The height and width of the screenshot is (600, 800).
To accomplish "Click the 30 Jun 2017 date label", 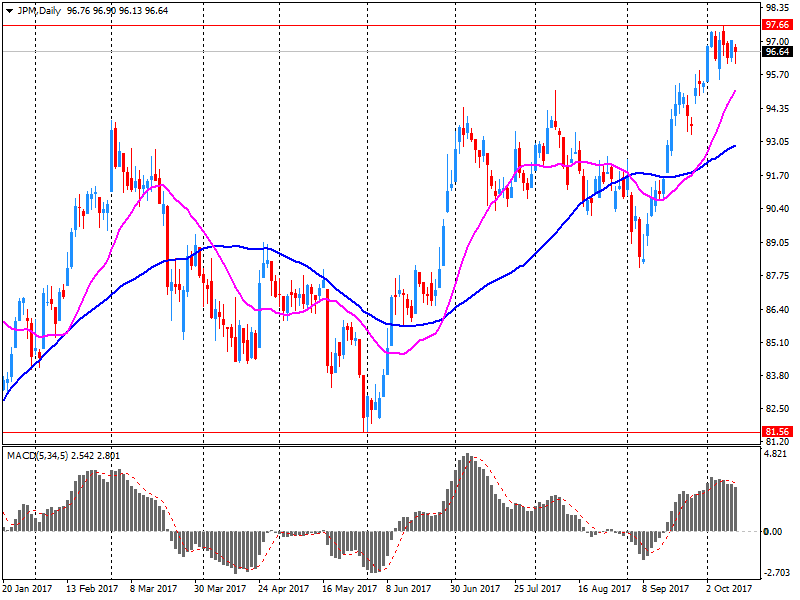I will pyautogui.click(x=475, y=589).
